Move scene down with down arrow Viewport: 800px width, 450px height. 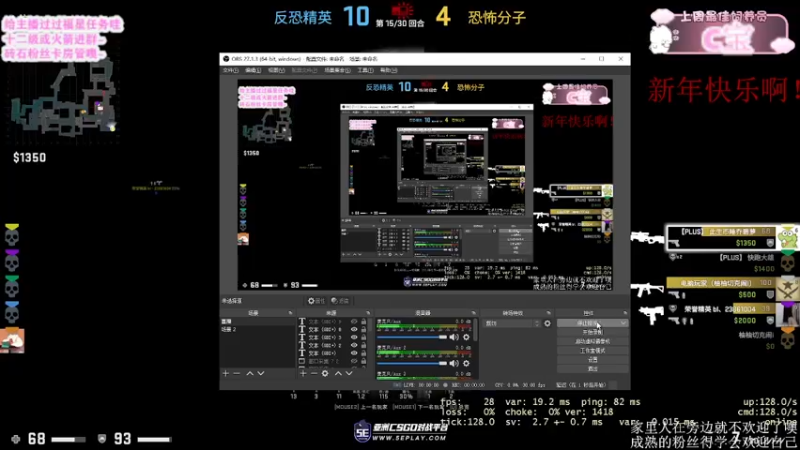click(x=261, y=373)
